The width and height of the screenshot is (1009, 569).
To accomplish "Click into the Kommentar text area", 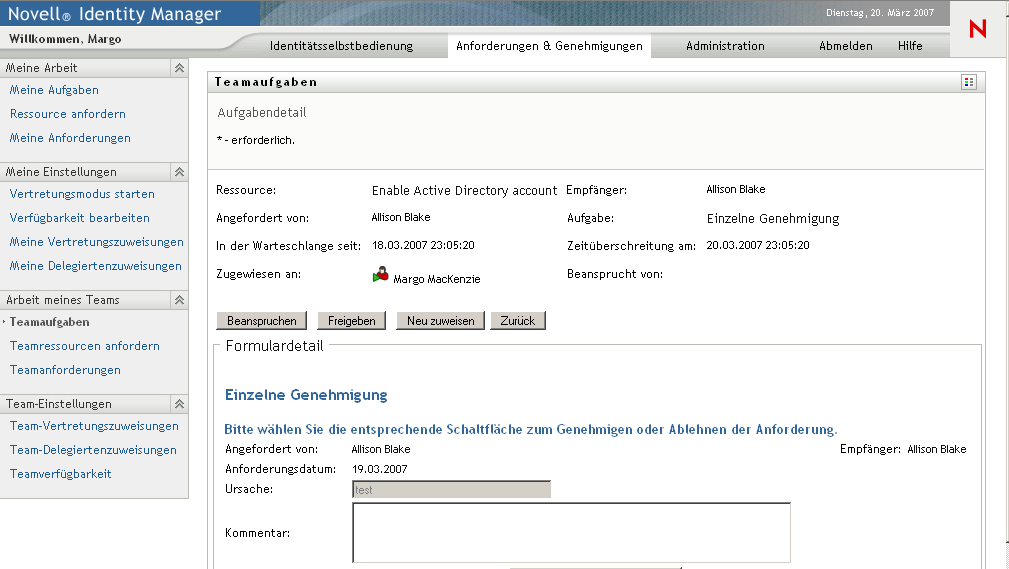I will coord(571,533).
